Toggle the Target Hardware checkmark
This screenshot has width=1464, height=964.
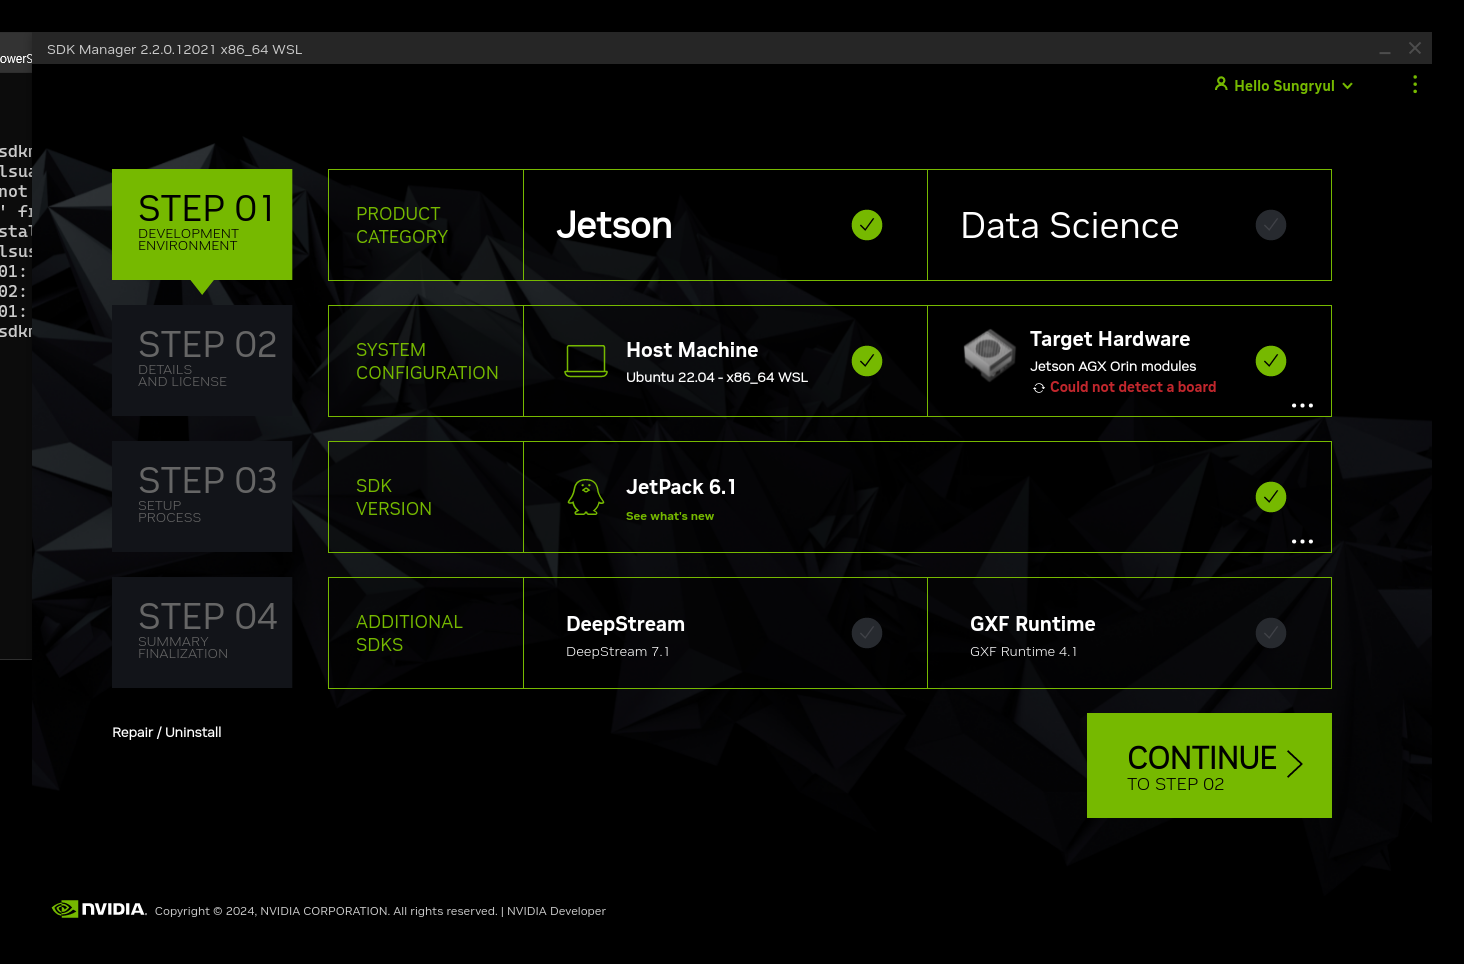click(x=1271, y=361)
